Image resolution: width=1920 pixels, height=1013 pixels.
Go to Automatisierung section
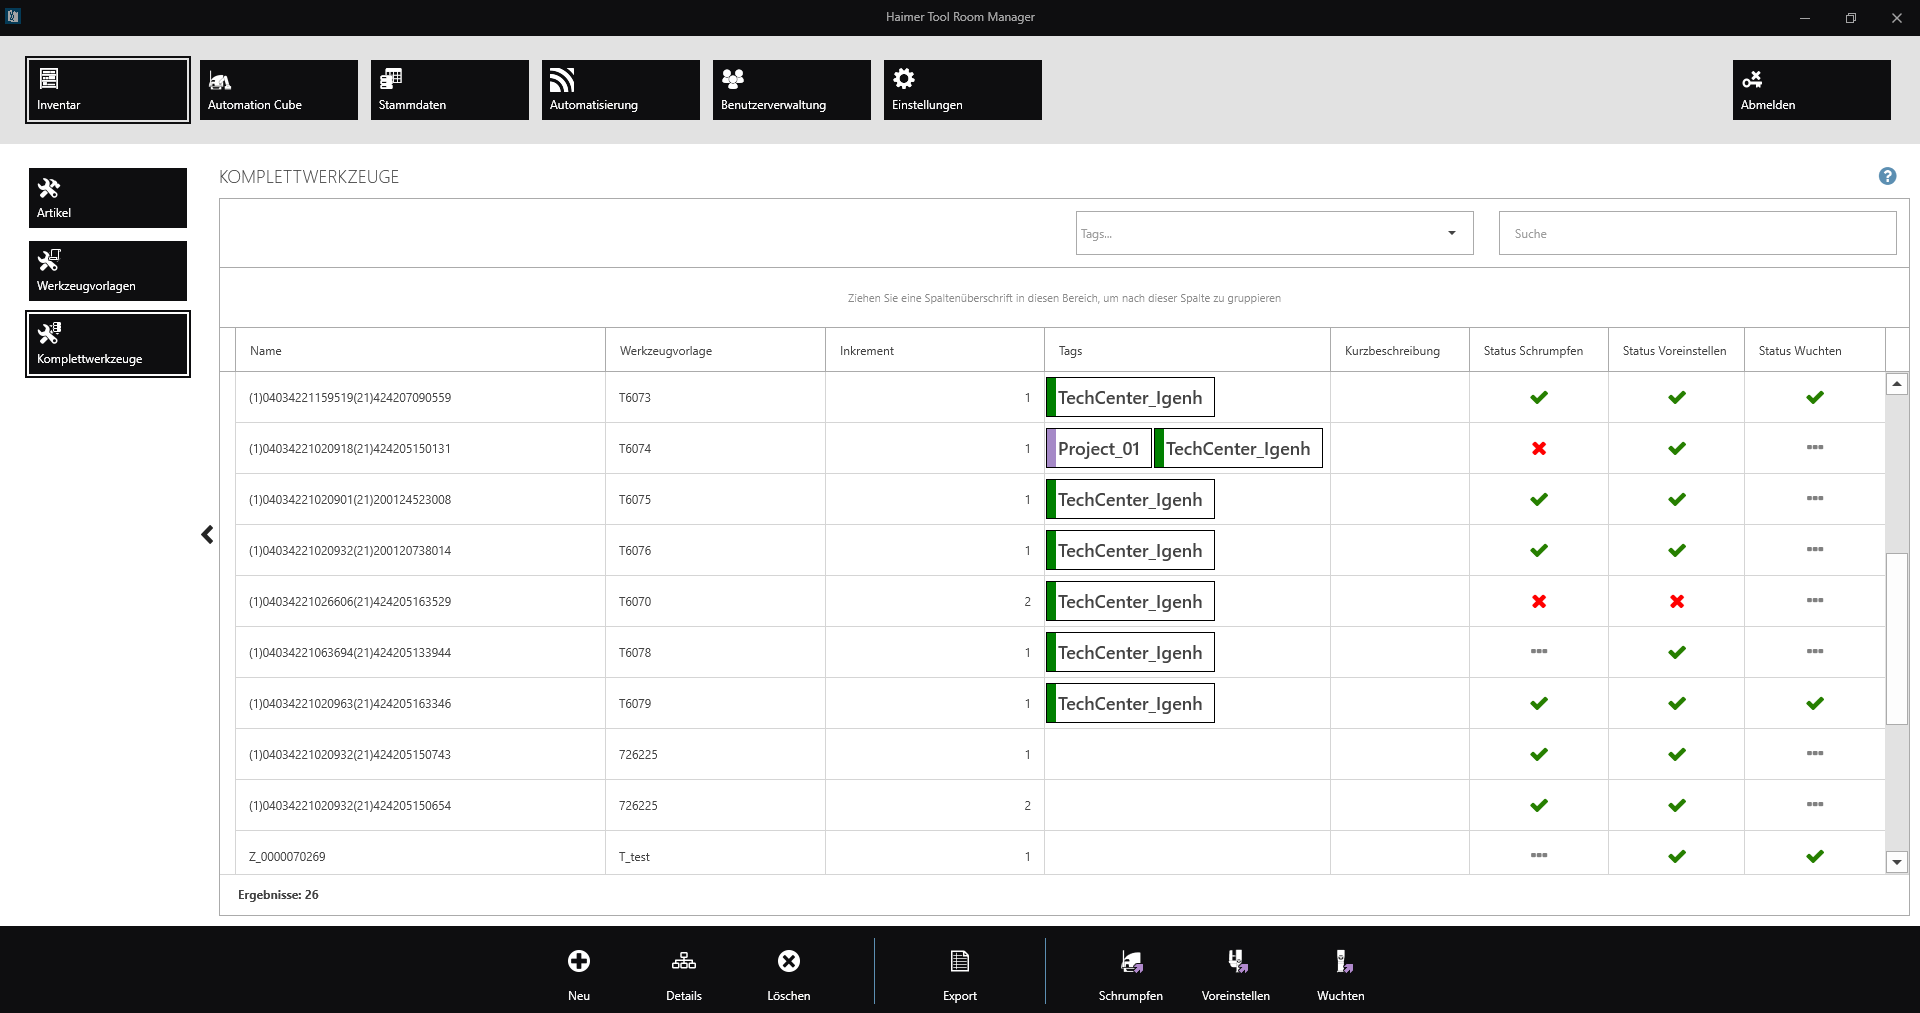pos(621,90)
